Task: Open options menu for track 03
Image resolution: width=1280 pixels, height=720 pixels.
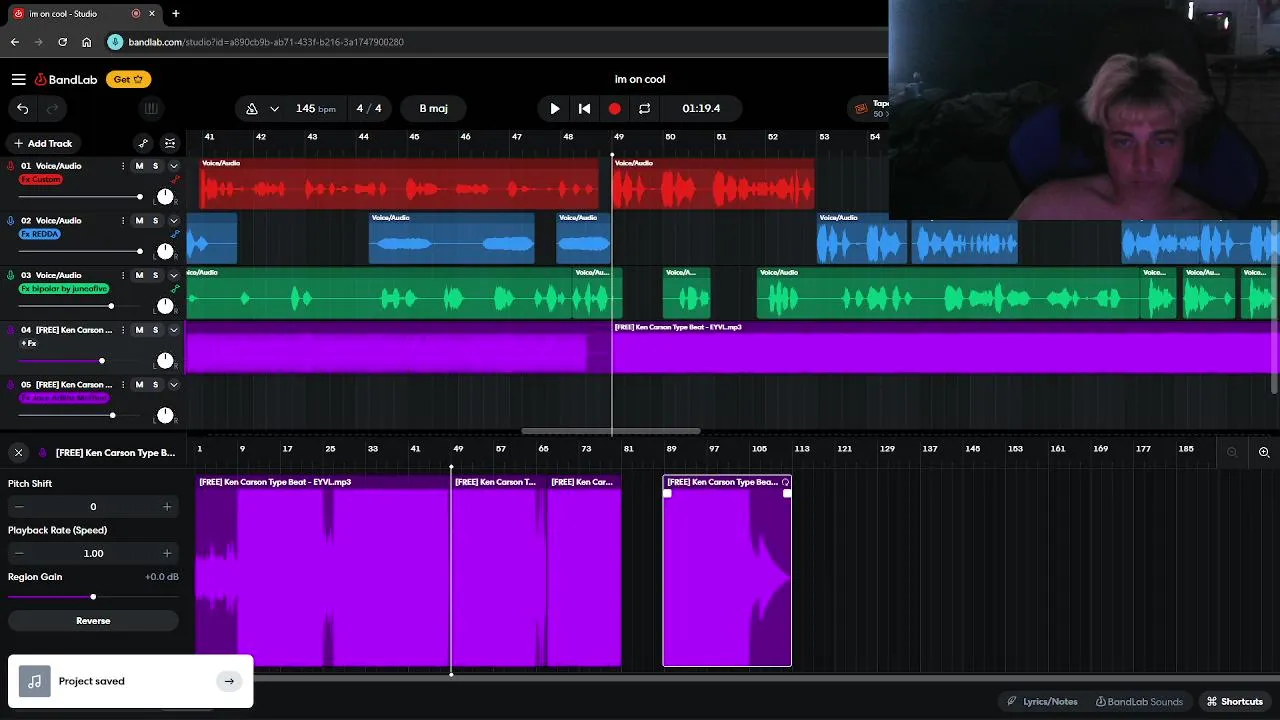Action: [x=123, y=275]
